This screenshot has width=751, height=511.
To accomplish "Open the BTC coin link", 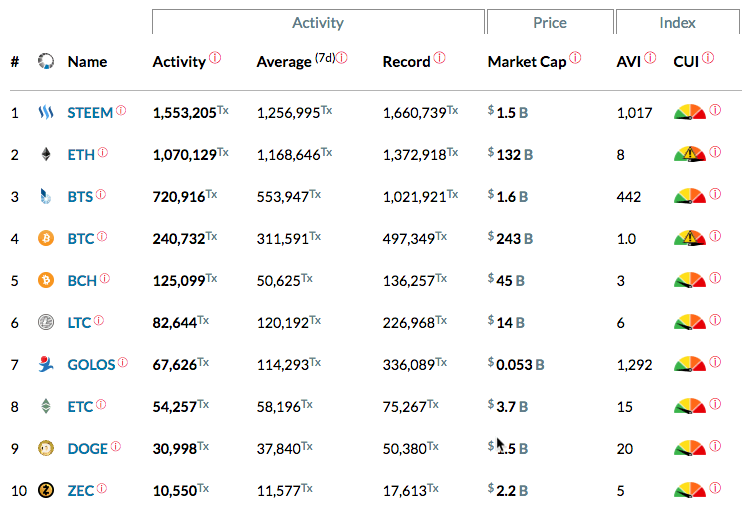I will [80, 239].
